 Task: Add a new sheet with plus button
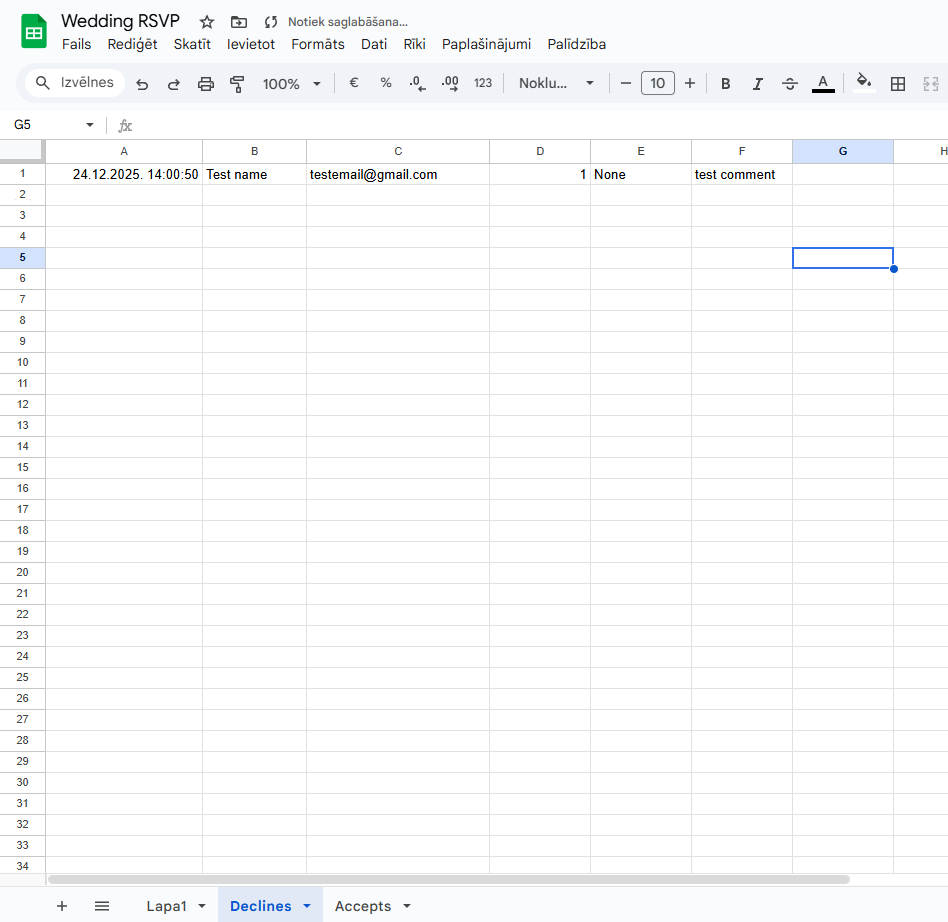[62, 906]
